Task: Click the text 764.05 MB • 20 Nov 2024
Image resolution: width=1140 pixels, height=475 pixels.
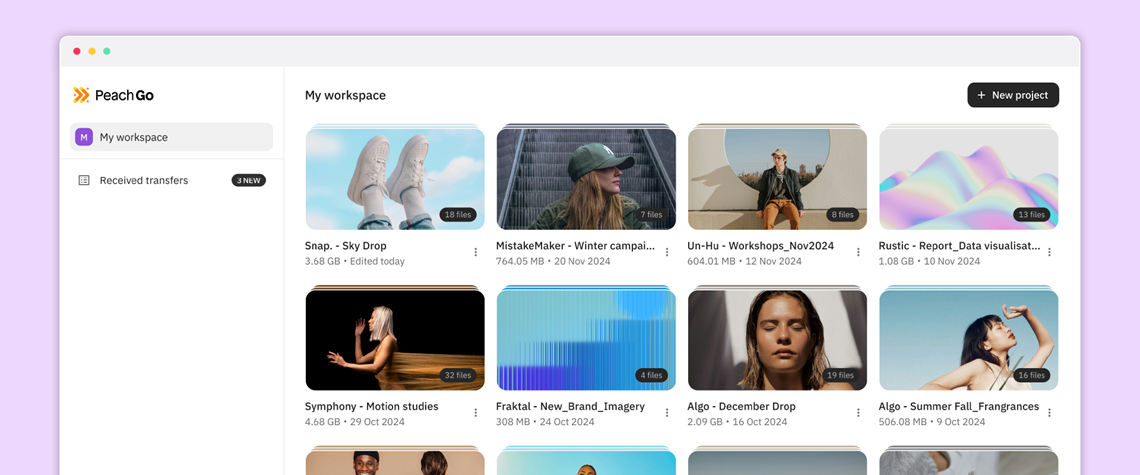Action: (x=553, y=261)
